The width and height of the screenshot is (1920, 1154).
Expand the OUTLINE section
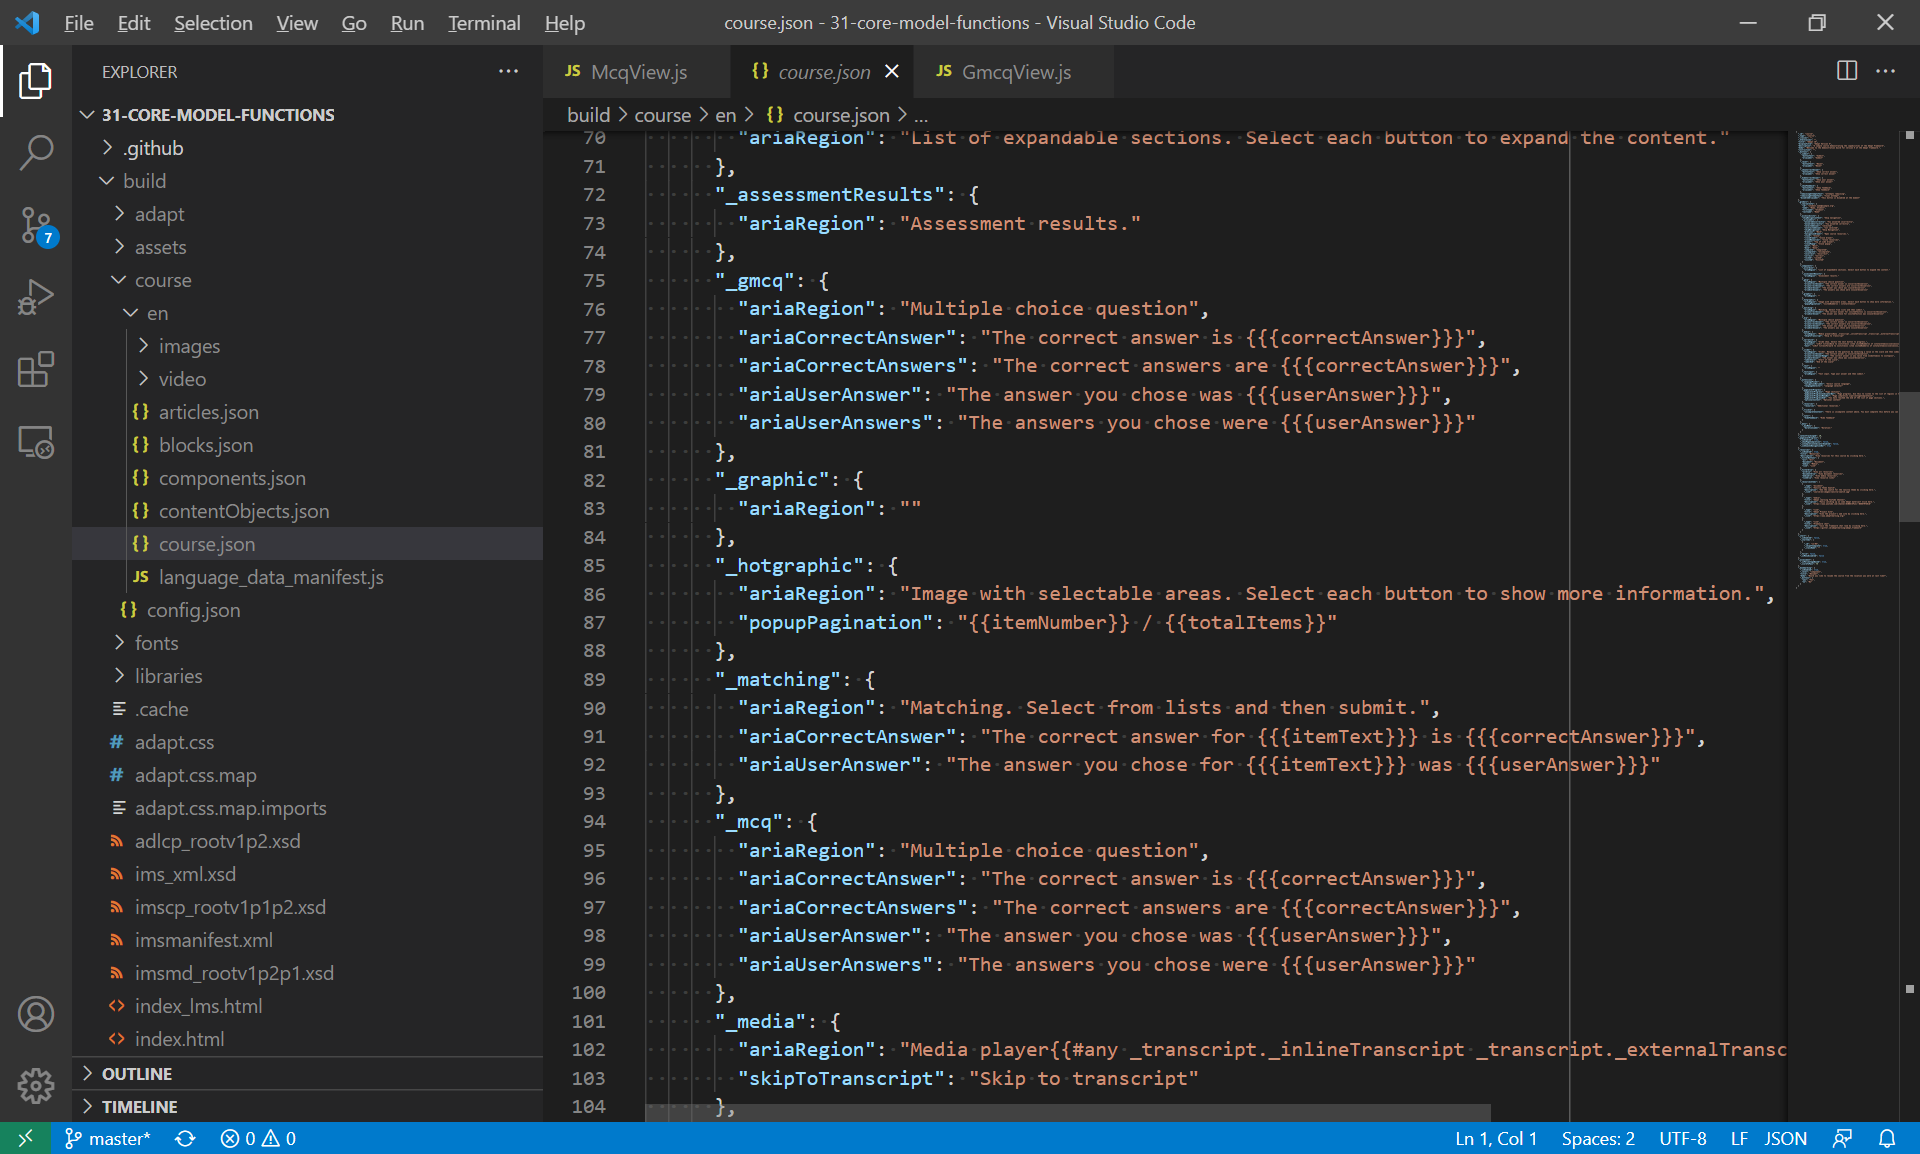[x=137, y=1073]
